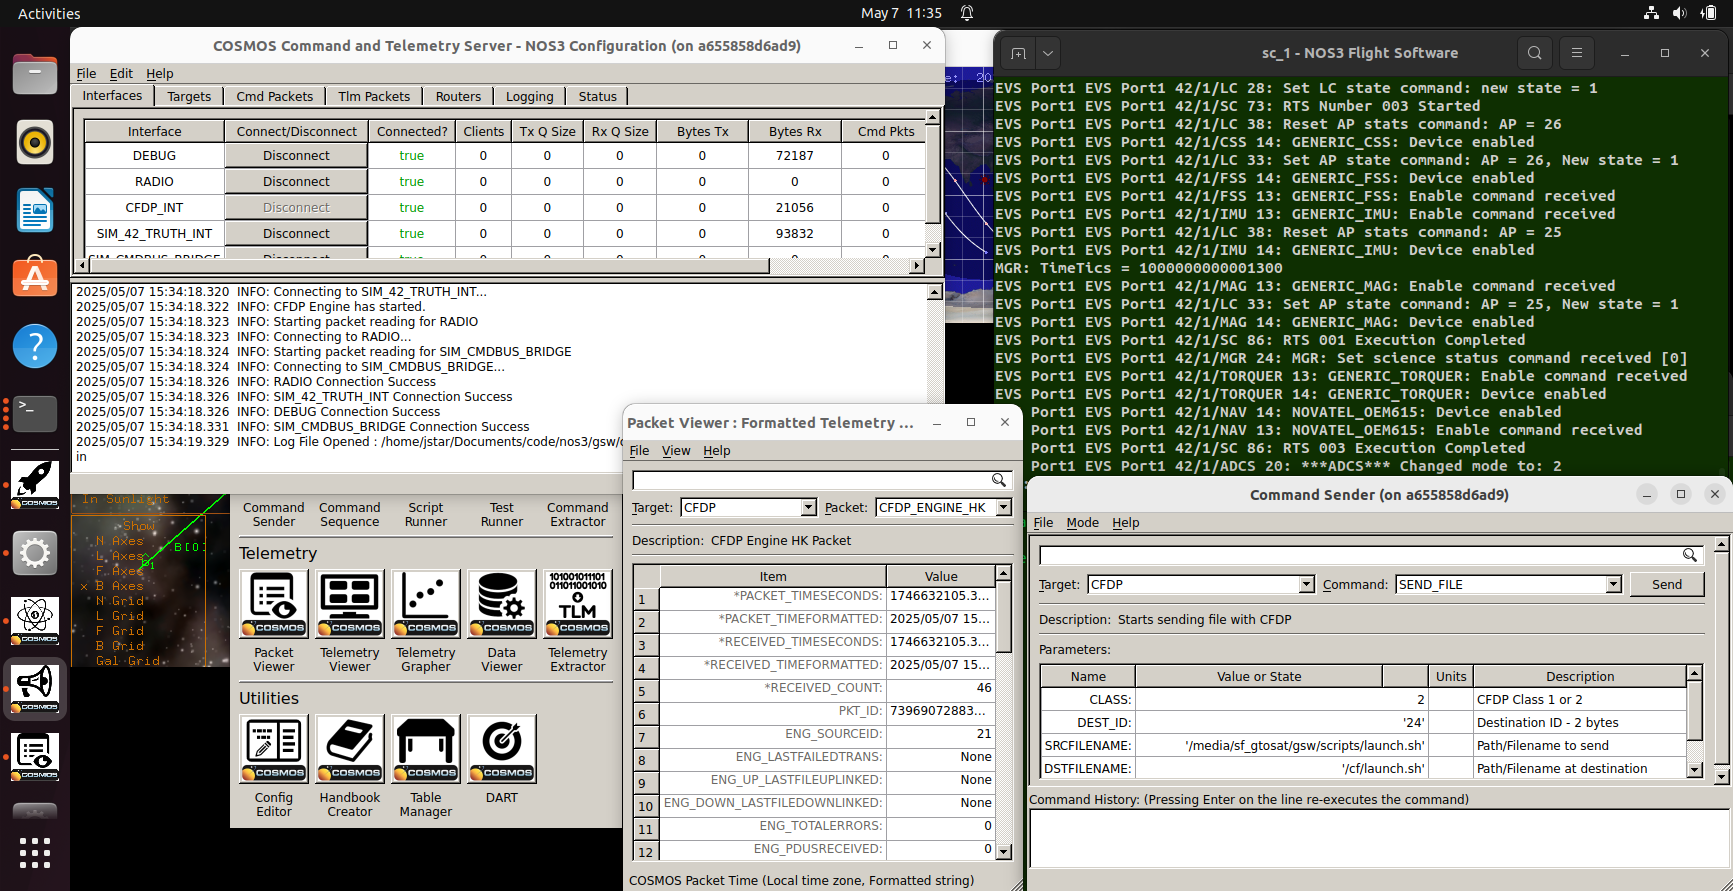
Task: Switch to the Cmd Packets tab
Action: [x=275, y=96]
